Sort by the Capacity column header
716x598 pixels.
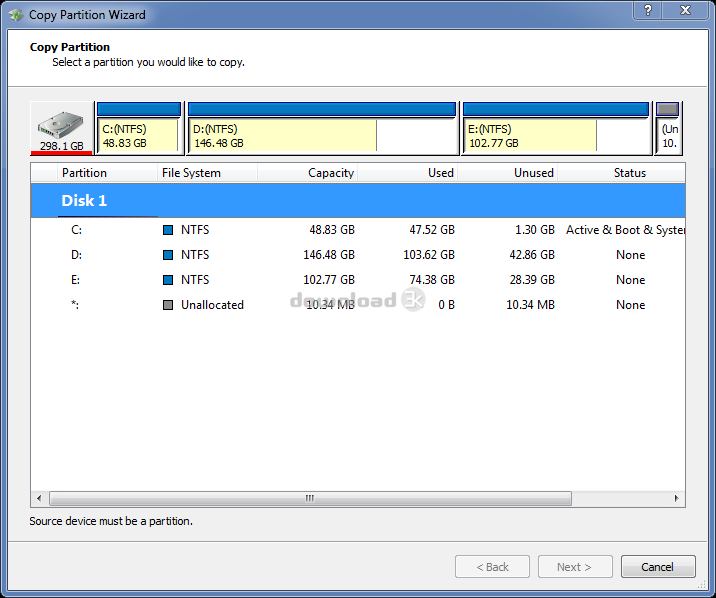(x=308, y=173)
